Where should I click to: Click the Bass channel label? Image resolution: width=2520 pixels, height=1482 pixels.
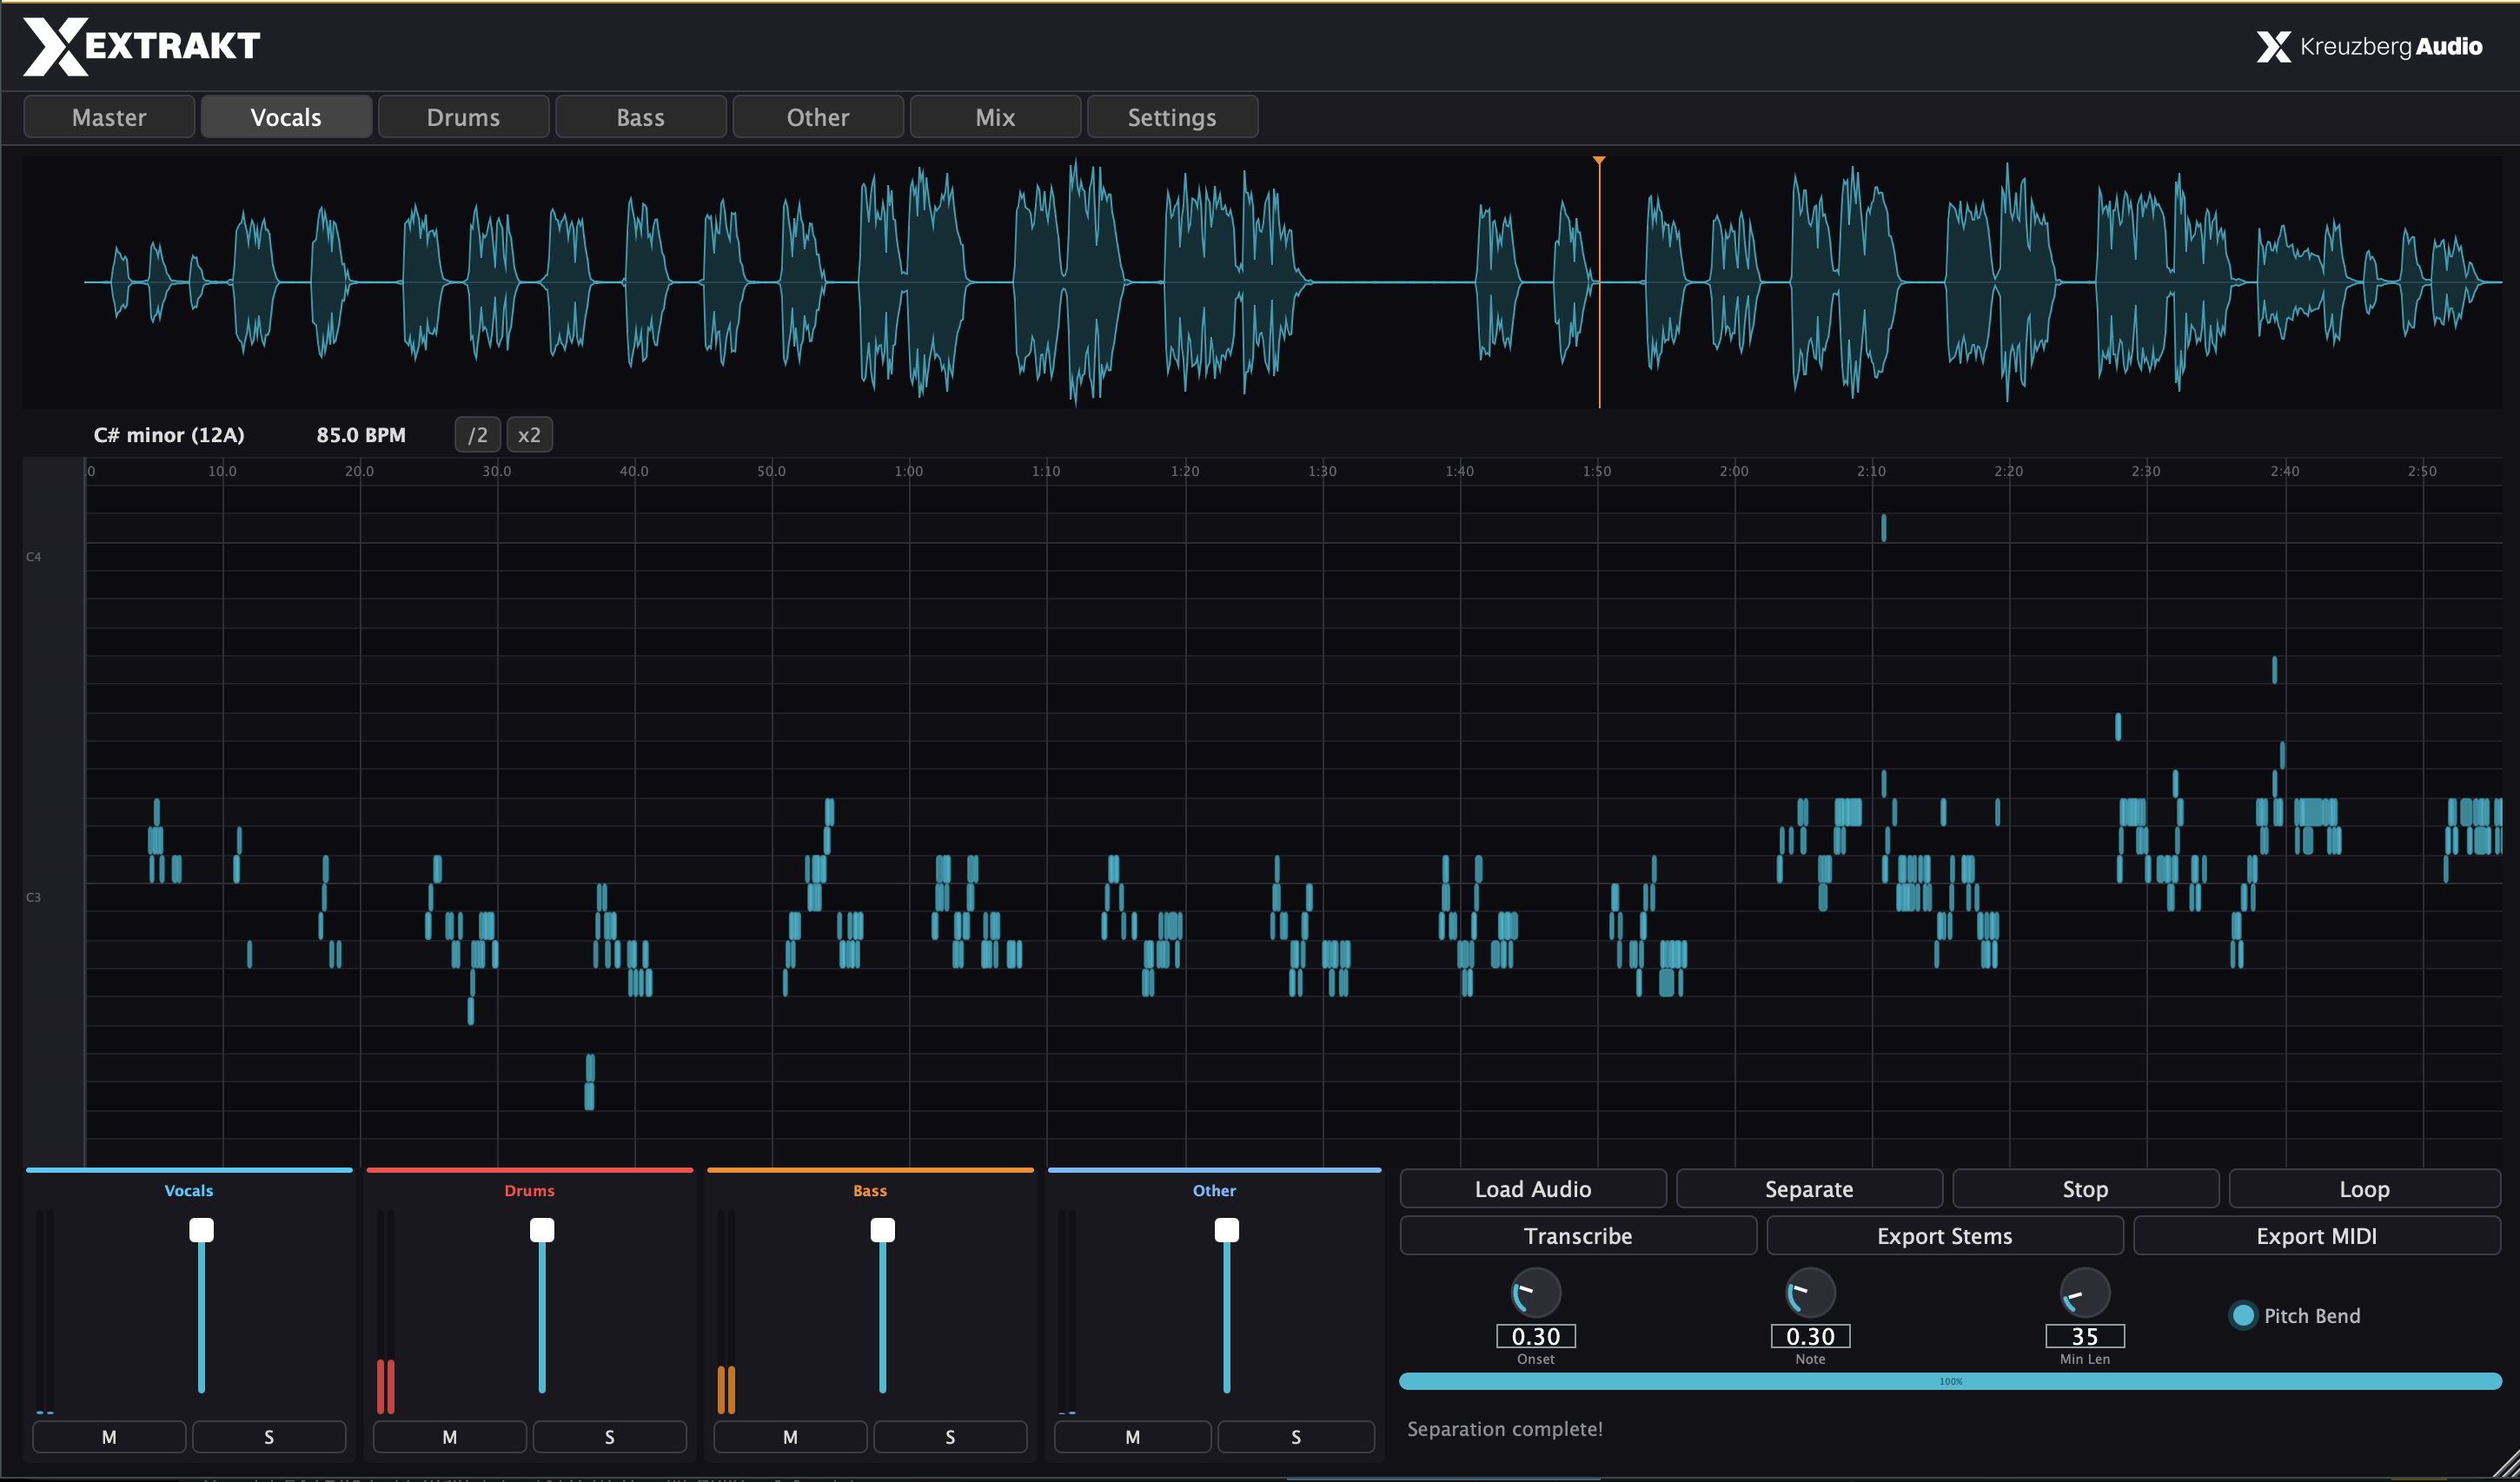(870, 1191)
